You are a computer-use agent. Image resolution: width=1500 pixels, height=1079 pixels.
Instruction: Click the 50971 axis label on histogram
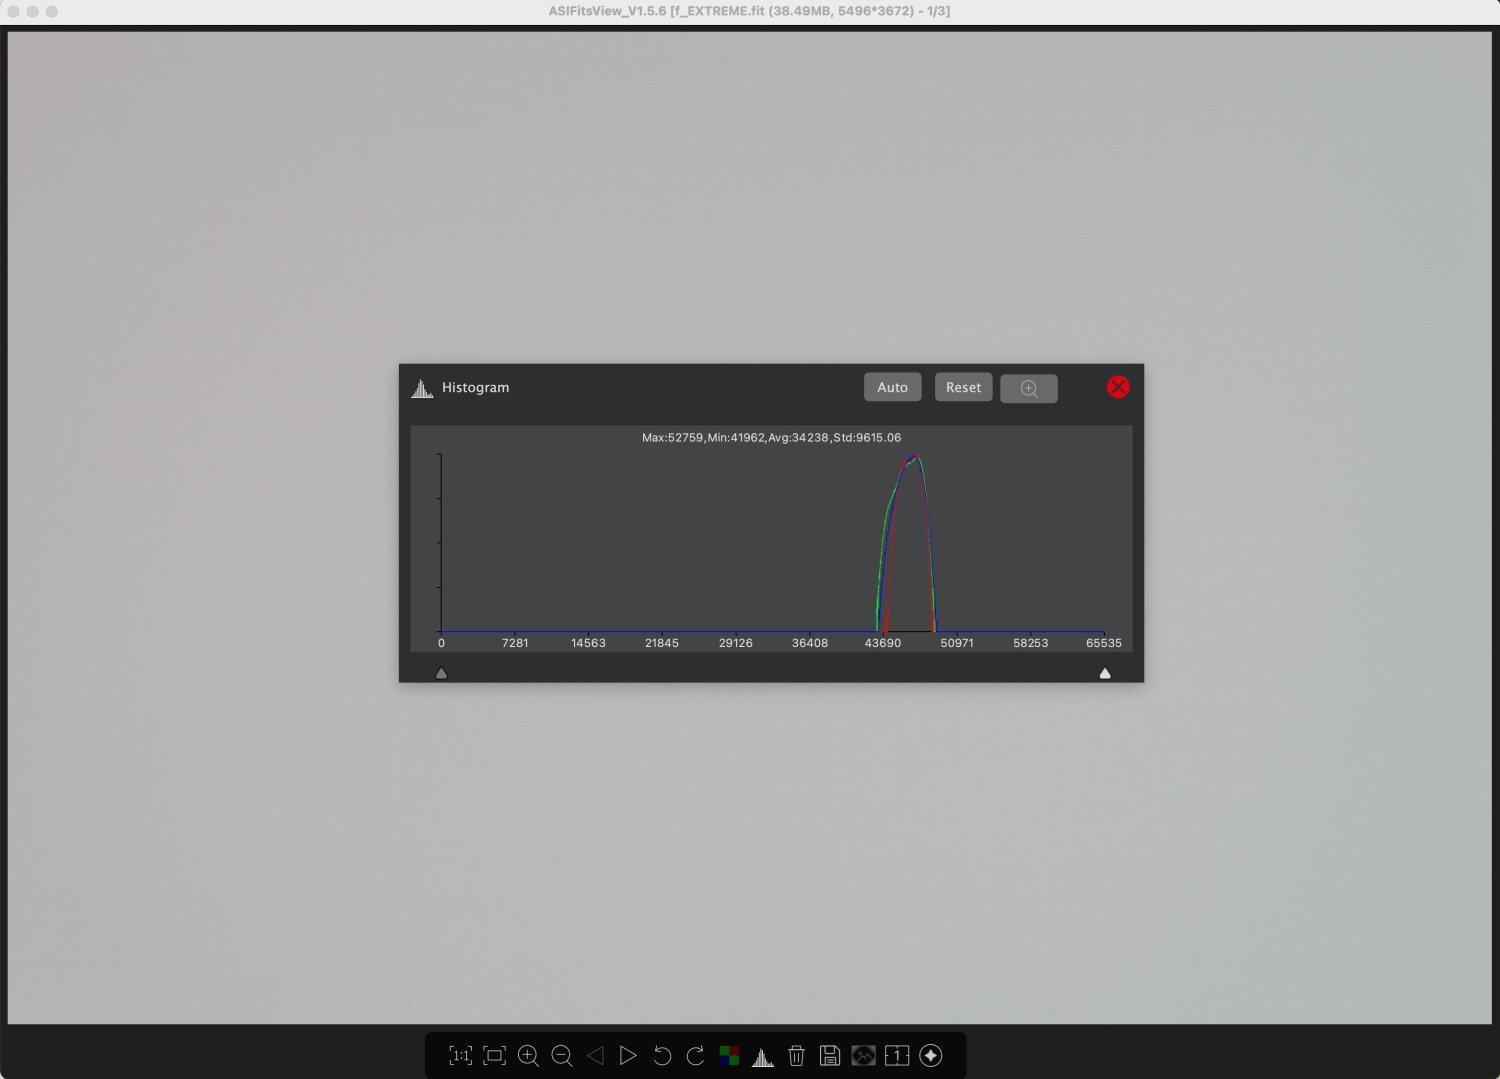[957, 643]
